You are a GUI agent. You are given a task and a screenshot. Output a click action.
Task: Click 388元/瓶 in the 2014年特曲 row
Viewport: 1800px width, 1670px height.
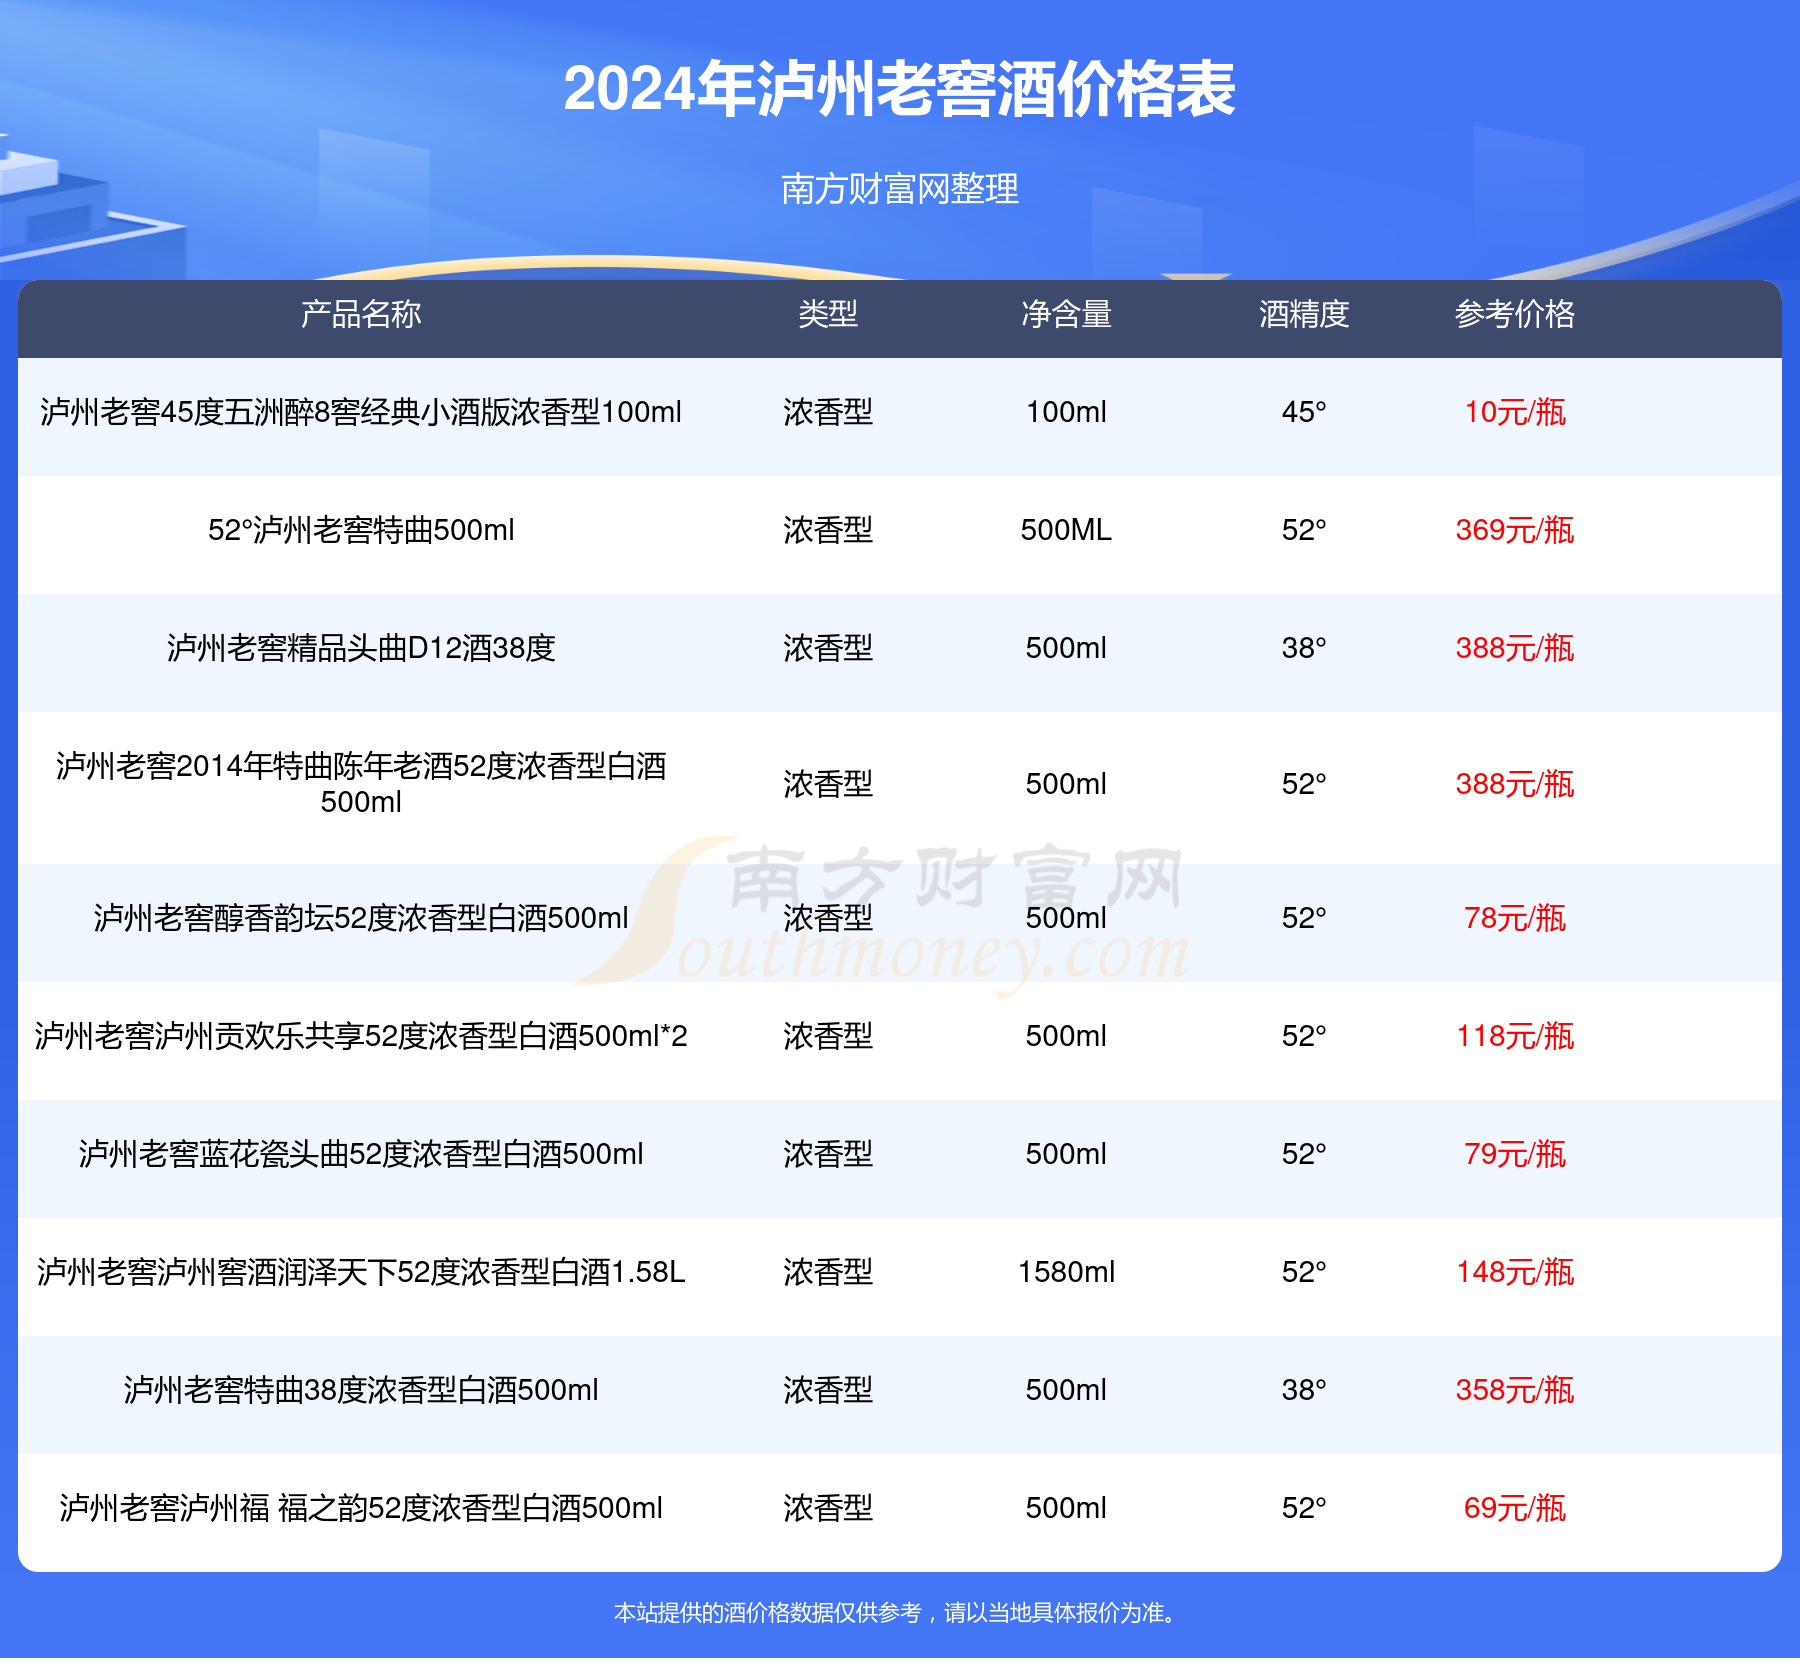(1514, 784)
